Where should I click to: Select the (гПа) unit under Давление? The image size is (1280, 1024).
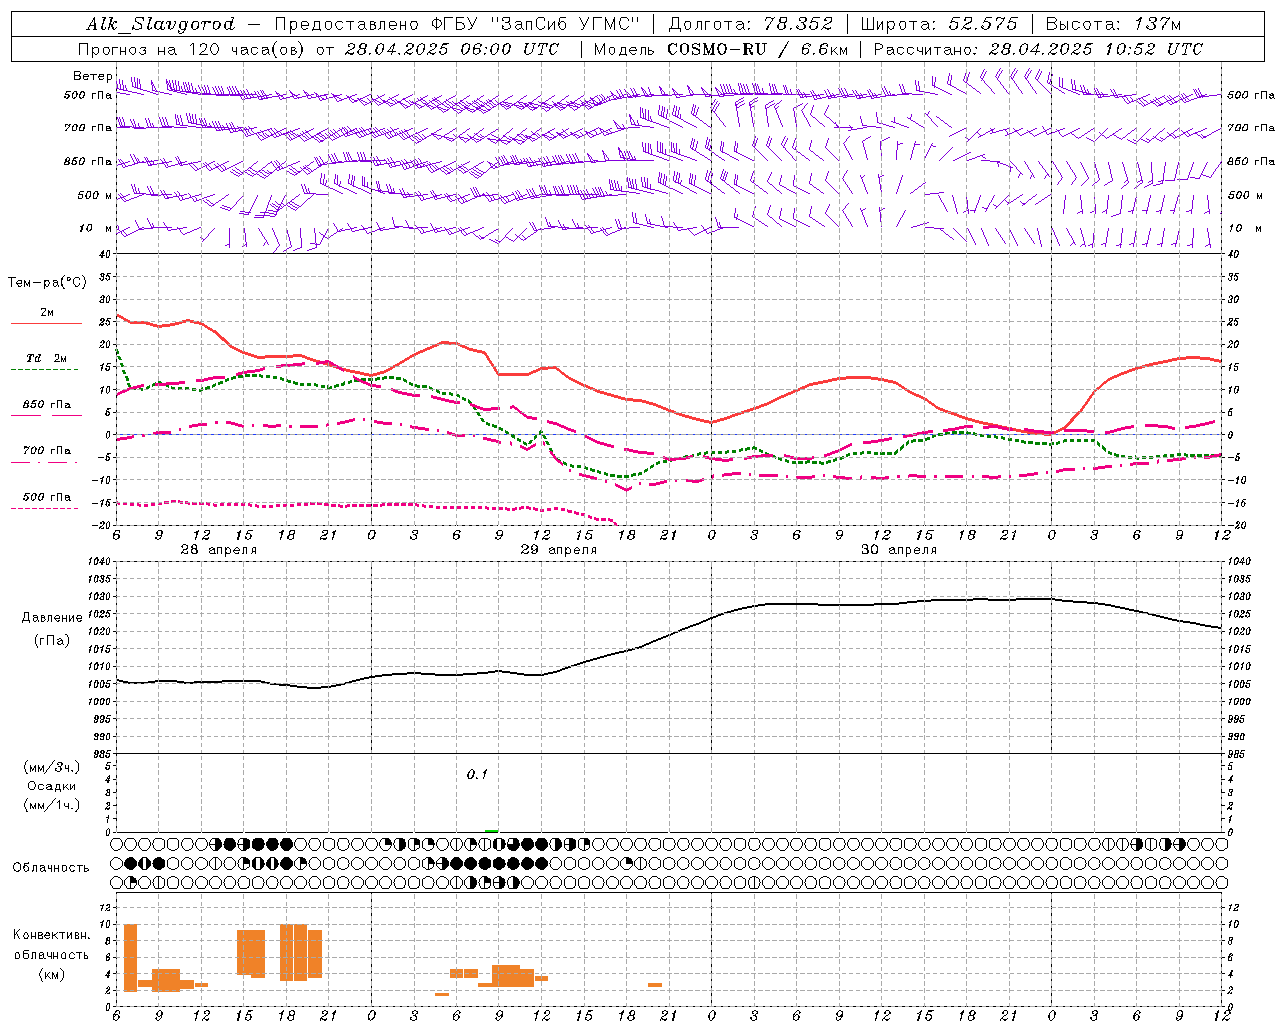pos(52,641)
